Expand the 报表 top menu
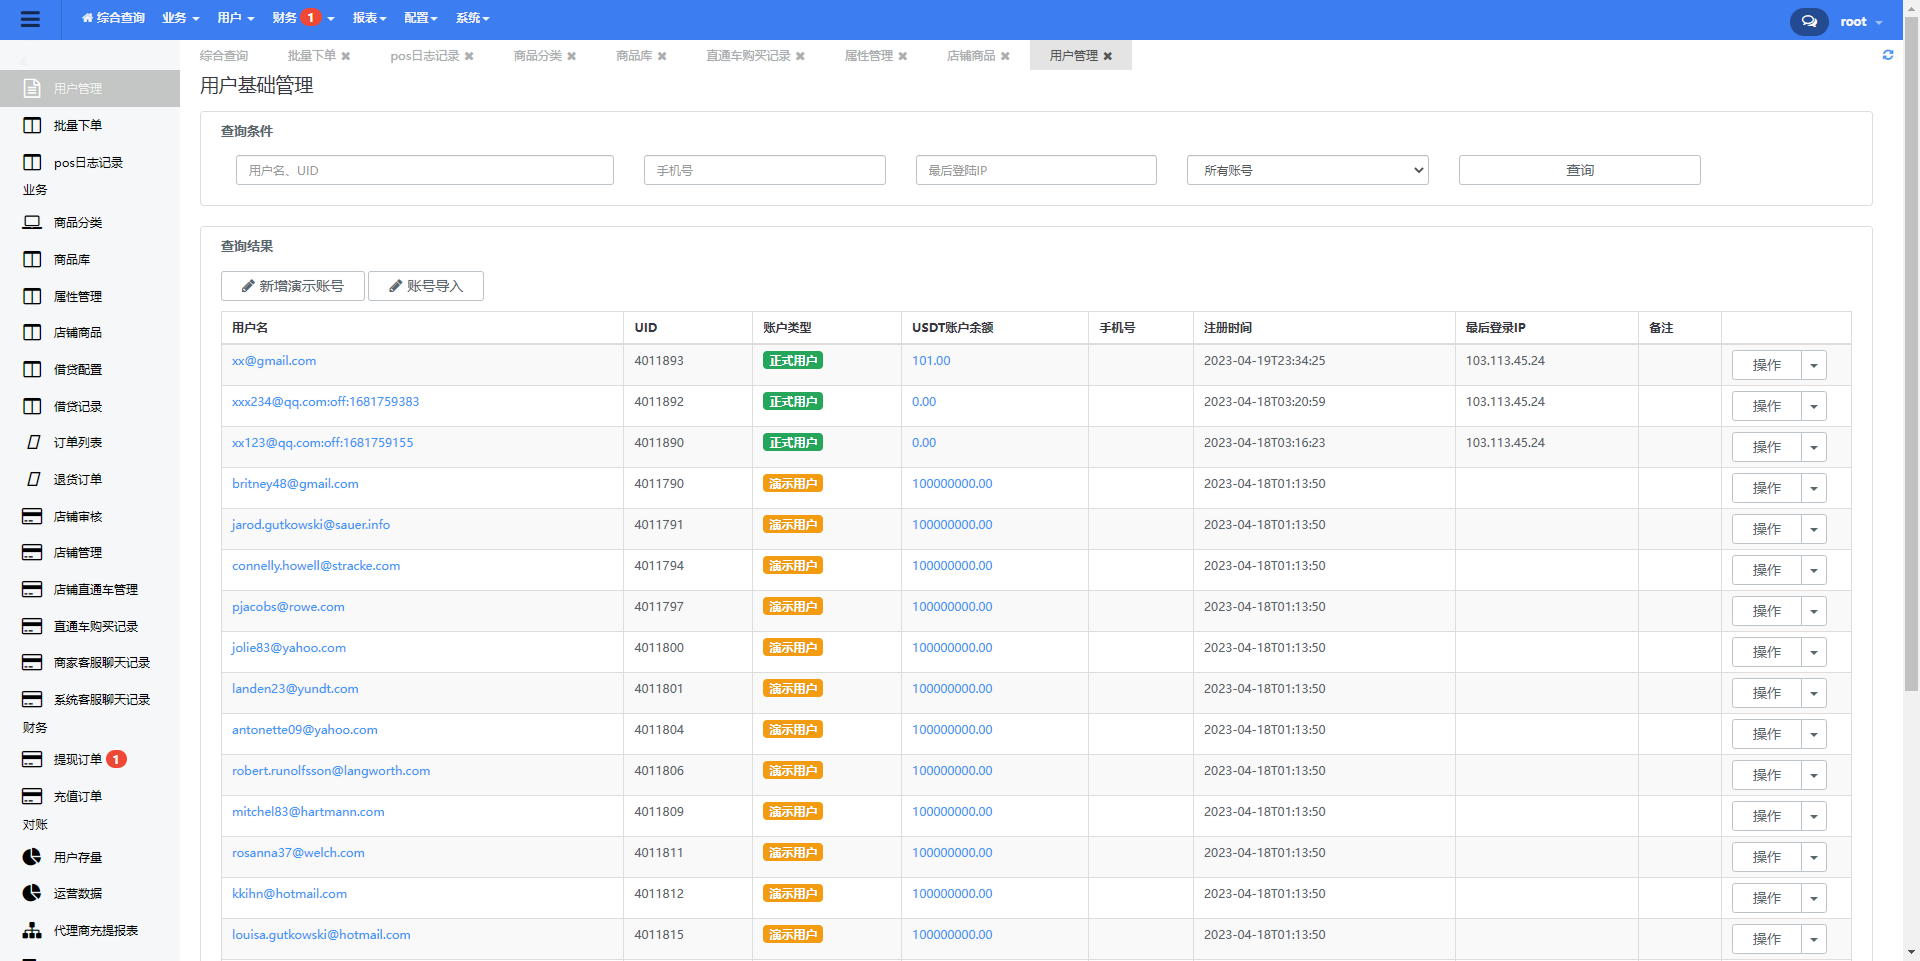 tap(369, 18)
